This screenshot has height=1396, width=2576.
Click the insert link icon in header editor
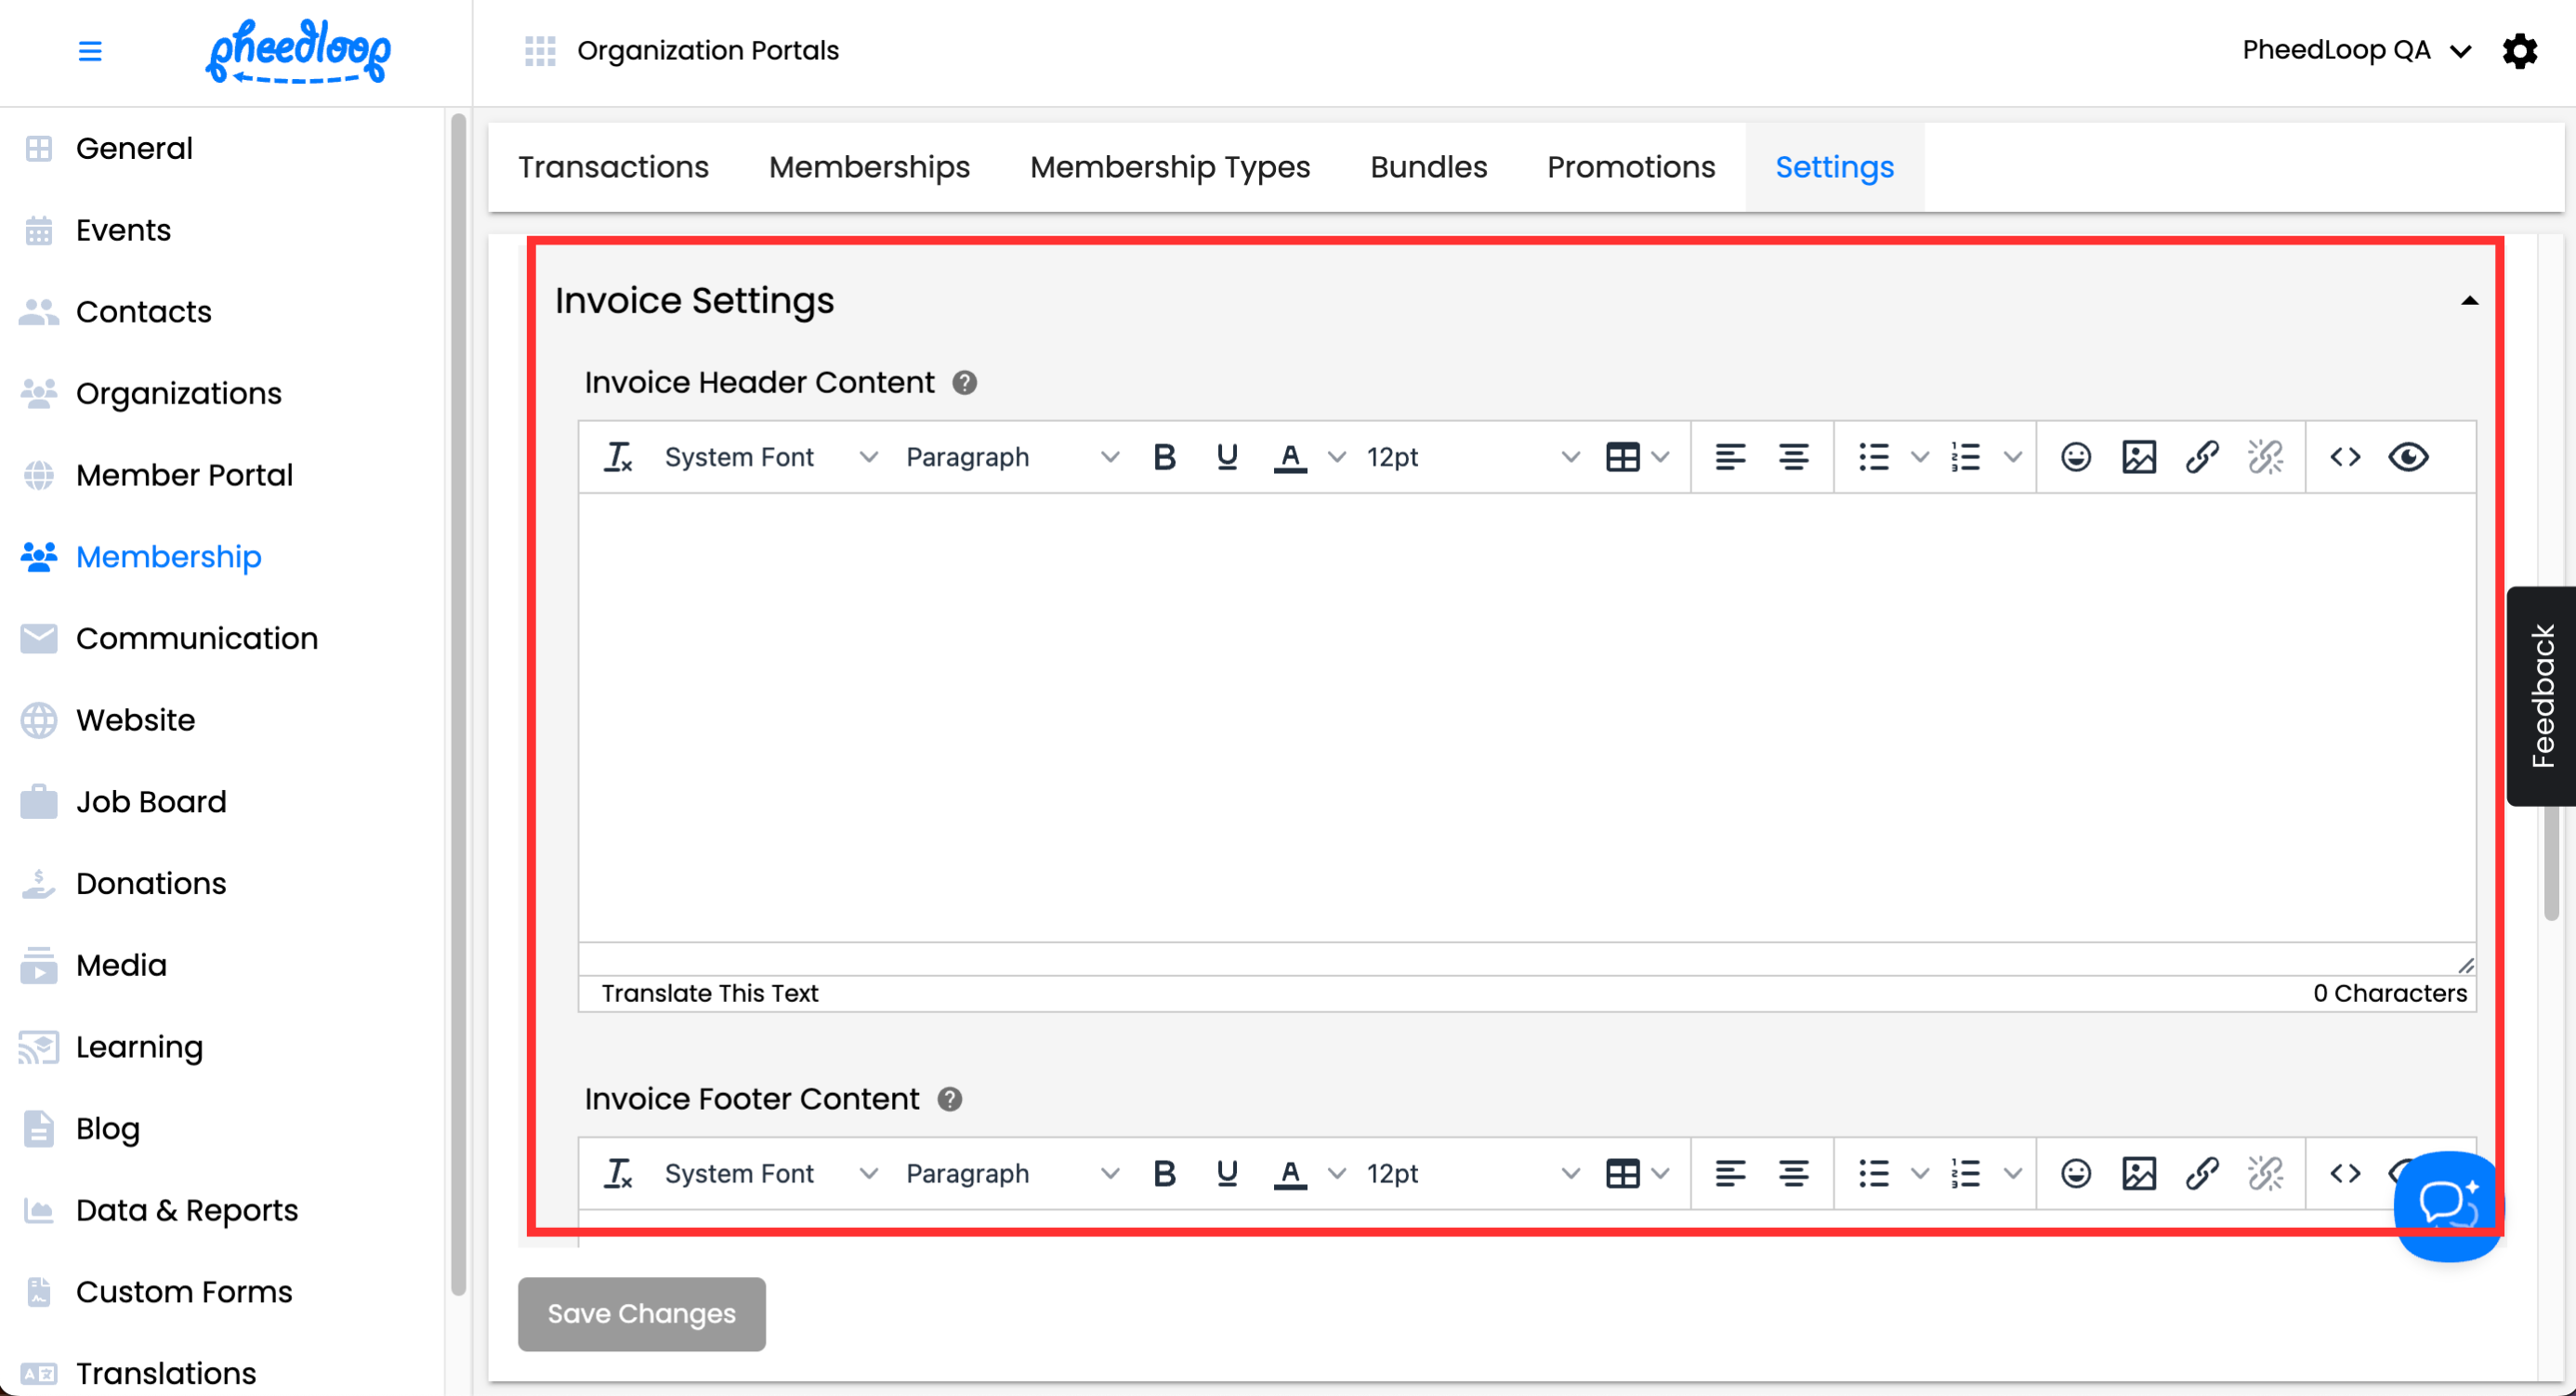[2202, 457]
